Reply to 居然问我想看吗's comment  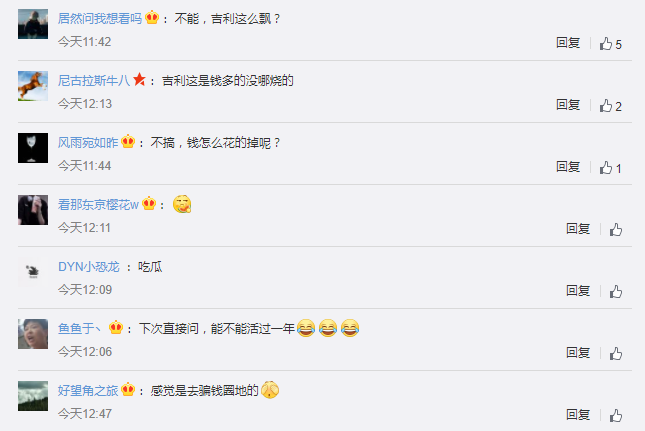pos(568,43)
